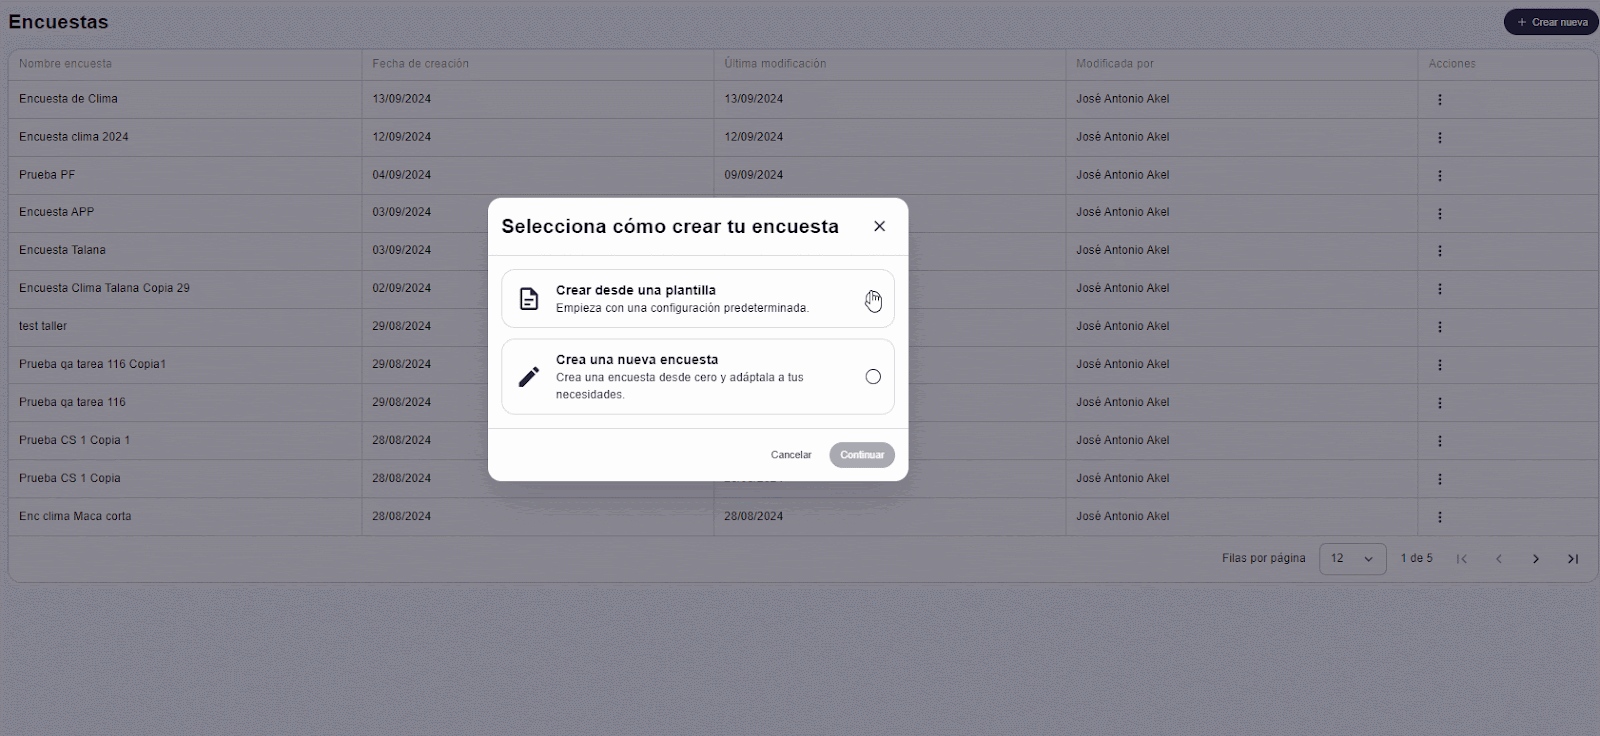Select 'Prueba qa tarea 116 Copia1' row name

point(92,364)
